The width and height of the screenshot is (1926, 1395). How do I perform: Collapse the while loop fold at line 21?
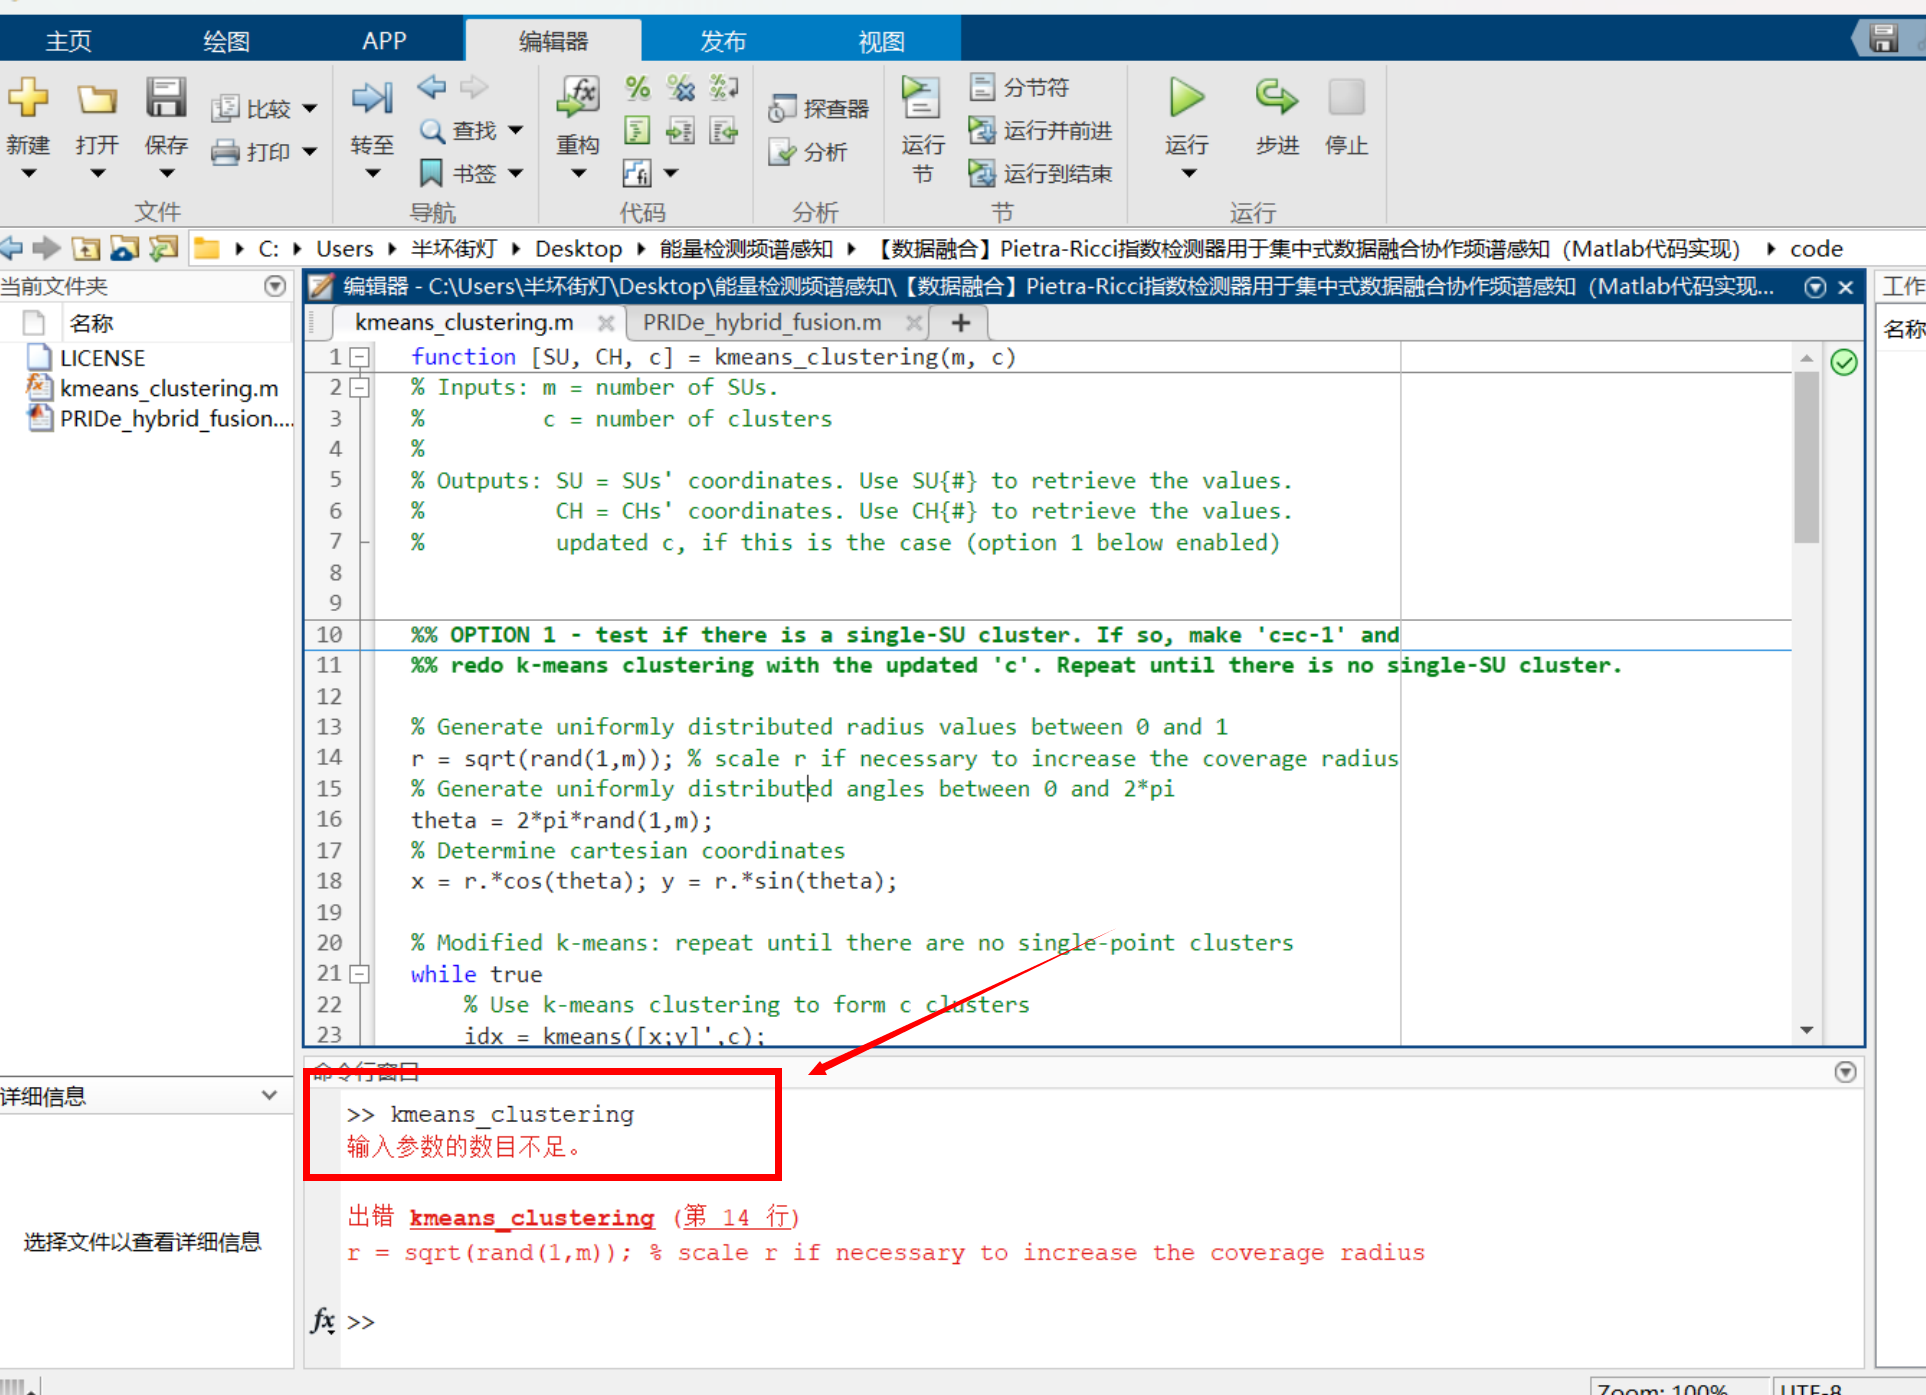pos(360,974)
